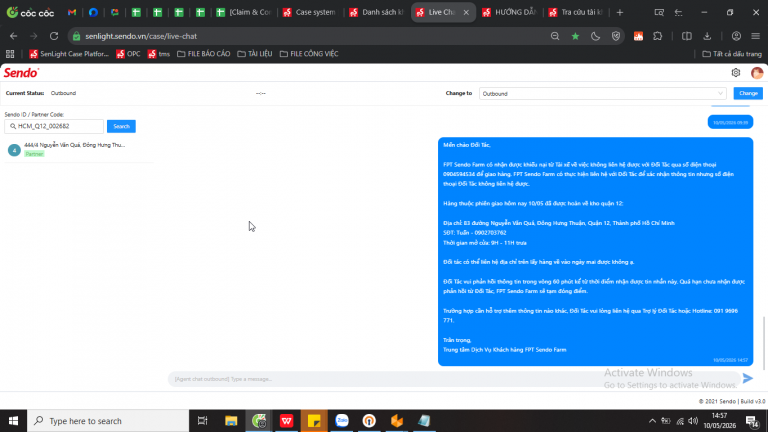Expand the Change to status dropdown
This screenshot has height=432, width=768.
602,94
